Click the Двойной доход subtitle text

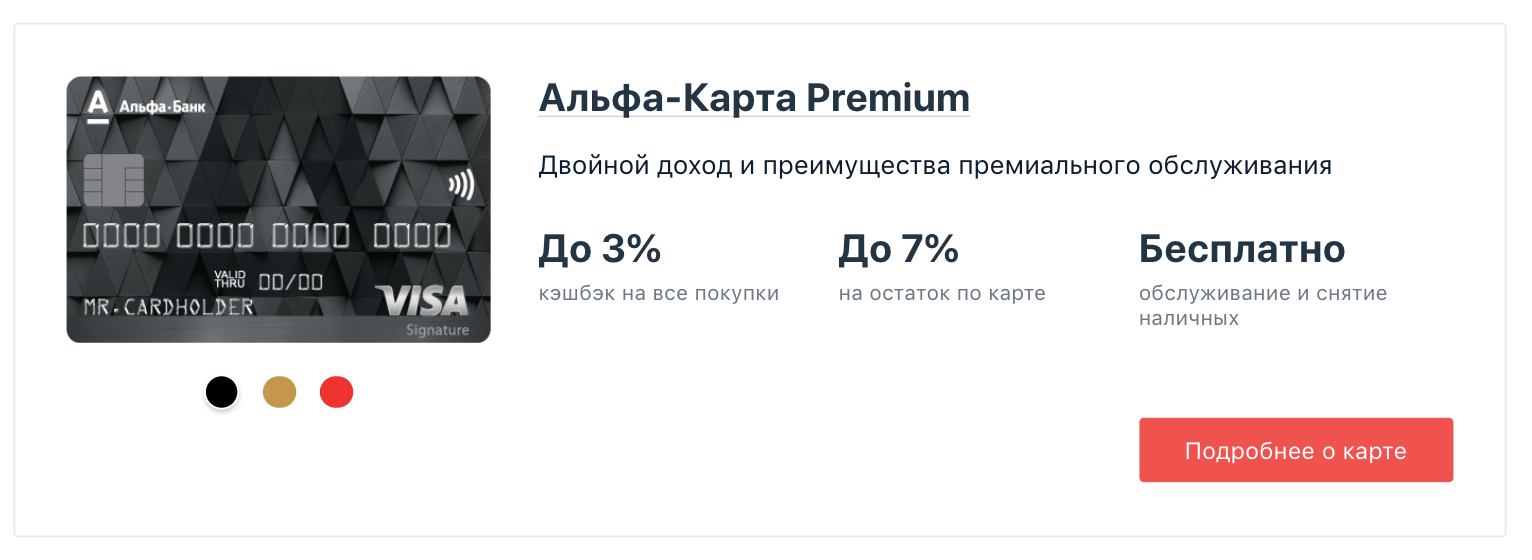[934, 165]
